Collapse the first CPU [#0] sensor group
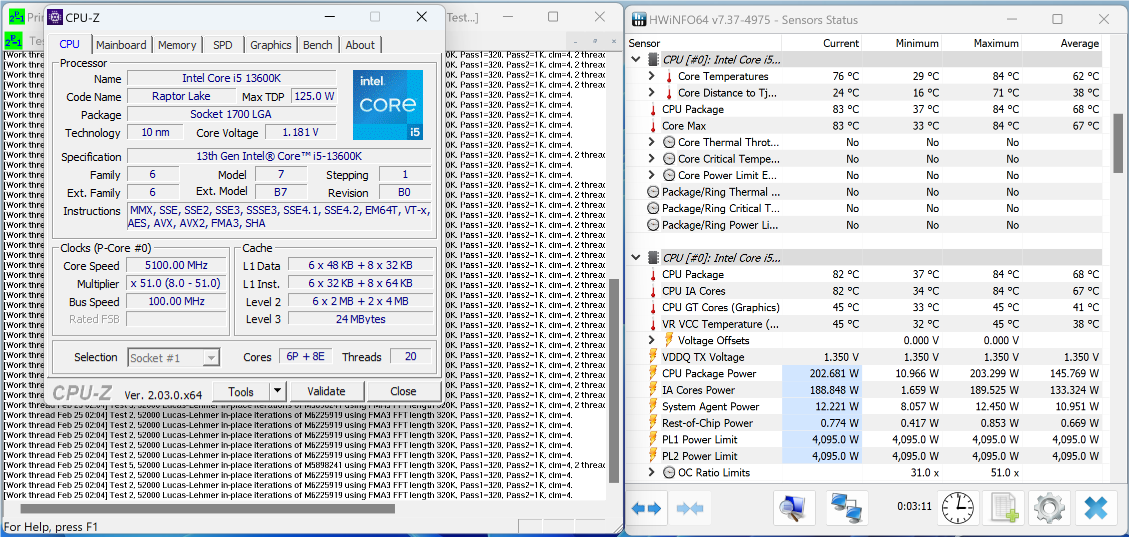Image resolution: width=1129 pixels, height=537 pixels. click(x=637, y=60)
